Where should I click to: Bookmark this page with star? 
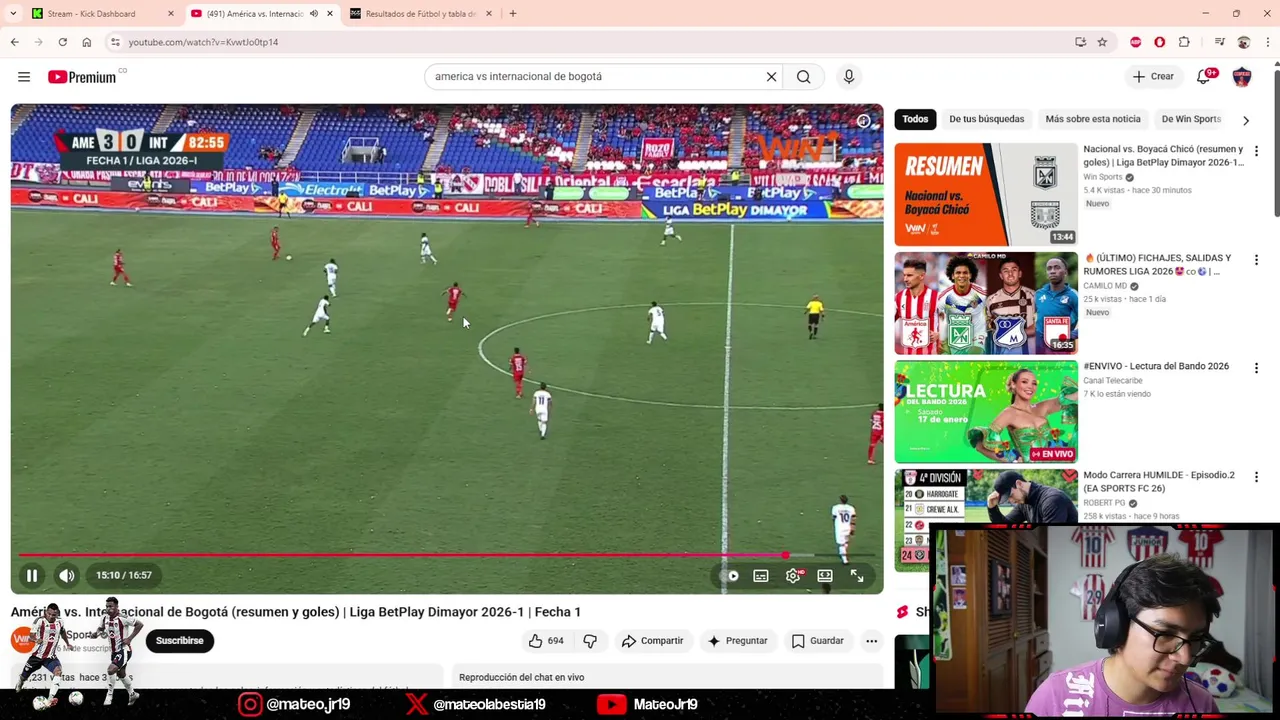1102,42
